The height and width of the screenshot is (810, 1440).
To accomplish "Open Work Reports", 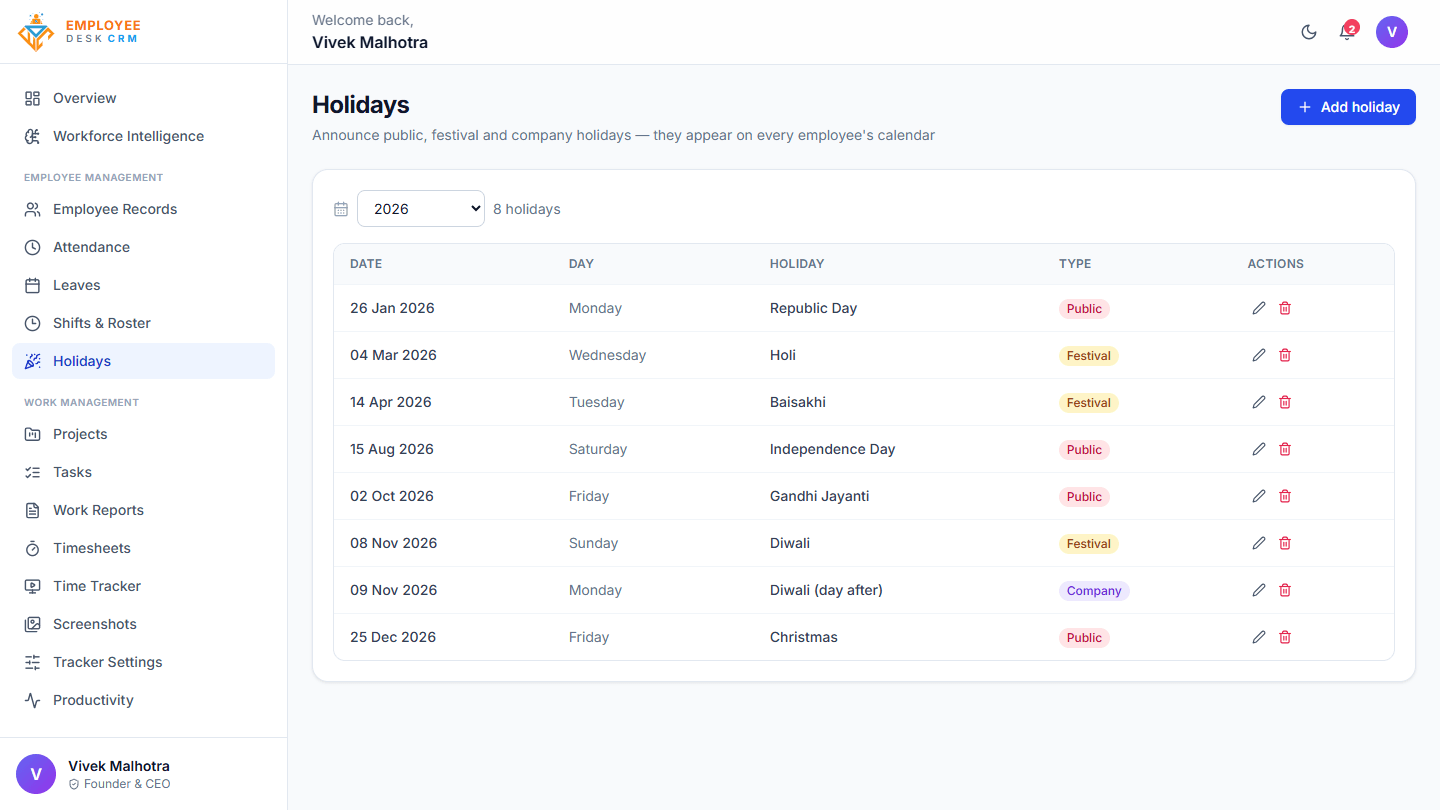I will (x=143, y=510).
